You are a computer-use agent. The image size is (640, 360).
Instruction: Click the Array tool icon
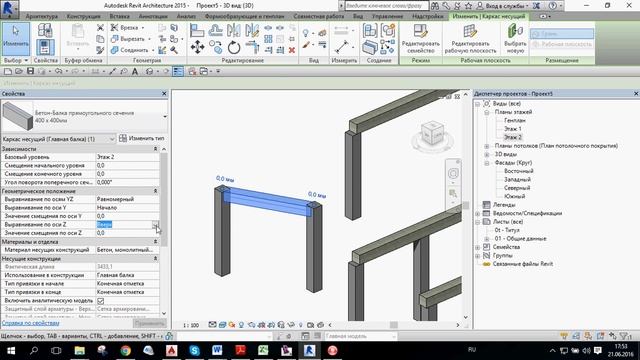(x=268, y=39)
